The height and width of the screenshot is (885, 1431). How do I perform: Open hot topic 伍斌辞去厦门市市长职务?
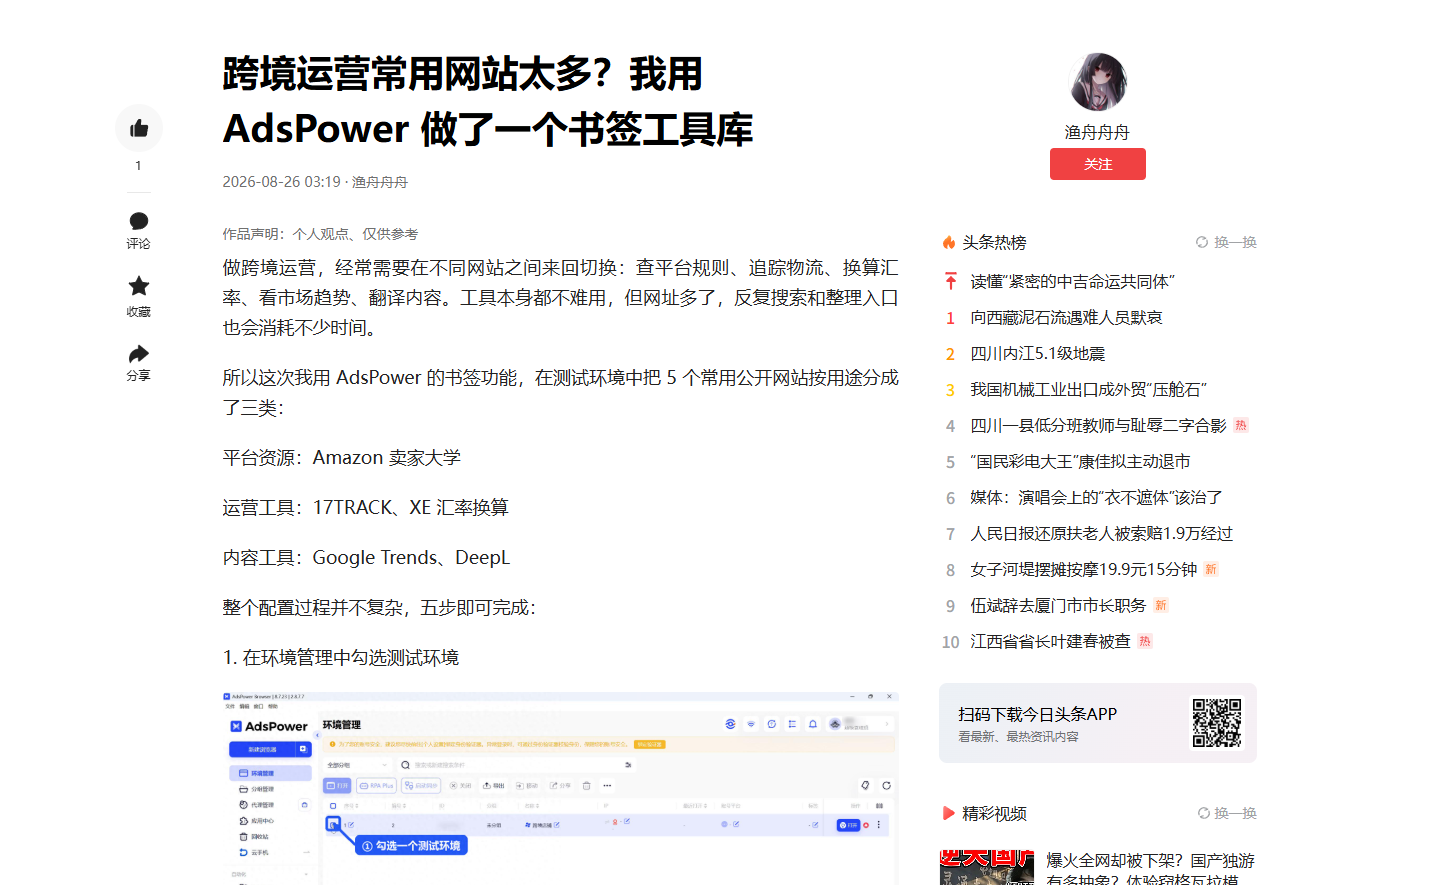click(1058, 606)
